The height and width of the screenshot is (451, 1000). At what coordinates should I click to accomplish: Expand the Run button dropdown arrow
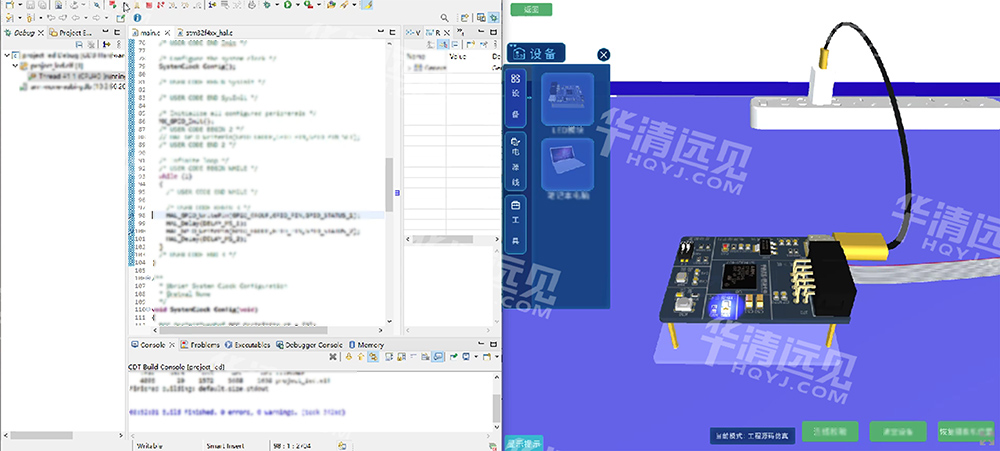(297, 5)
